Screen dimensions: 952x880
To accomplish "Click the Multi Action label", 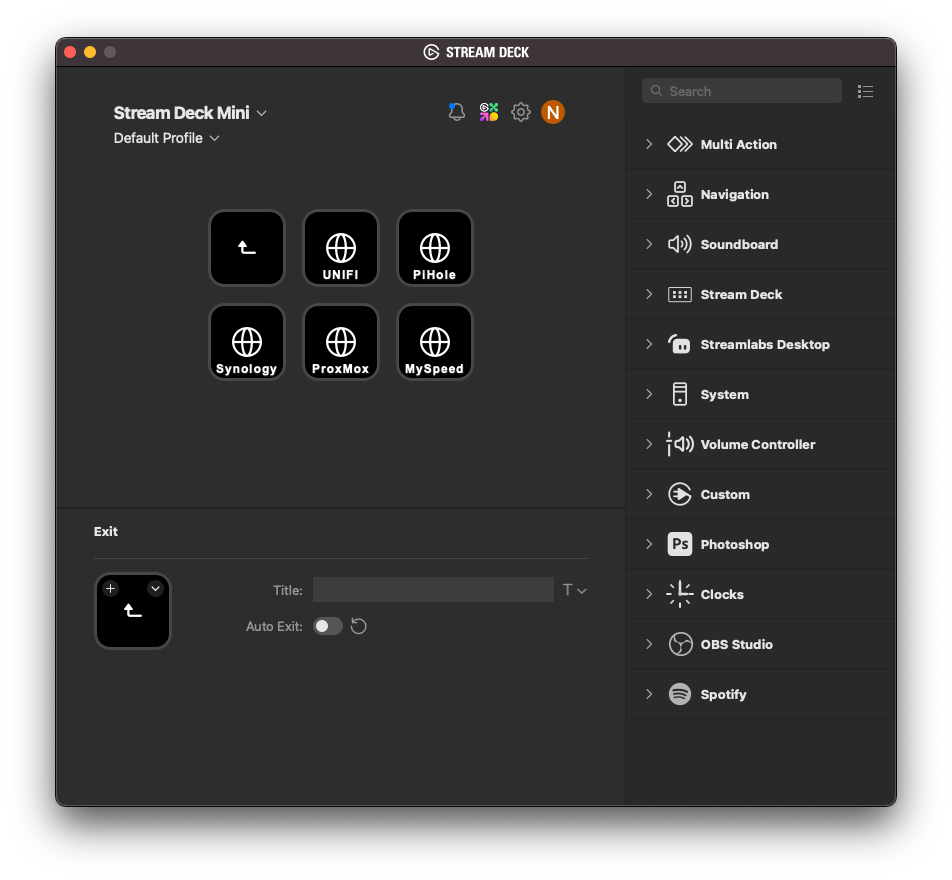I will 738,145.
